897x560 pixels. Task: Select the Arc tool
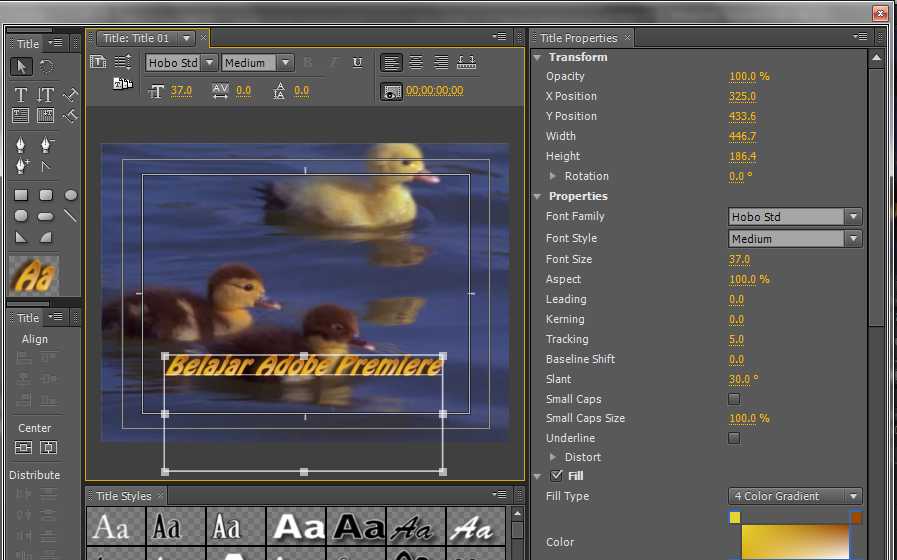46,237
